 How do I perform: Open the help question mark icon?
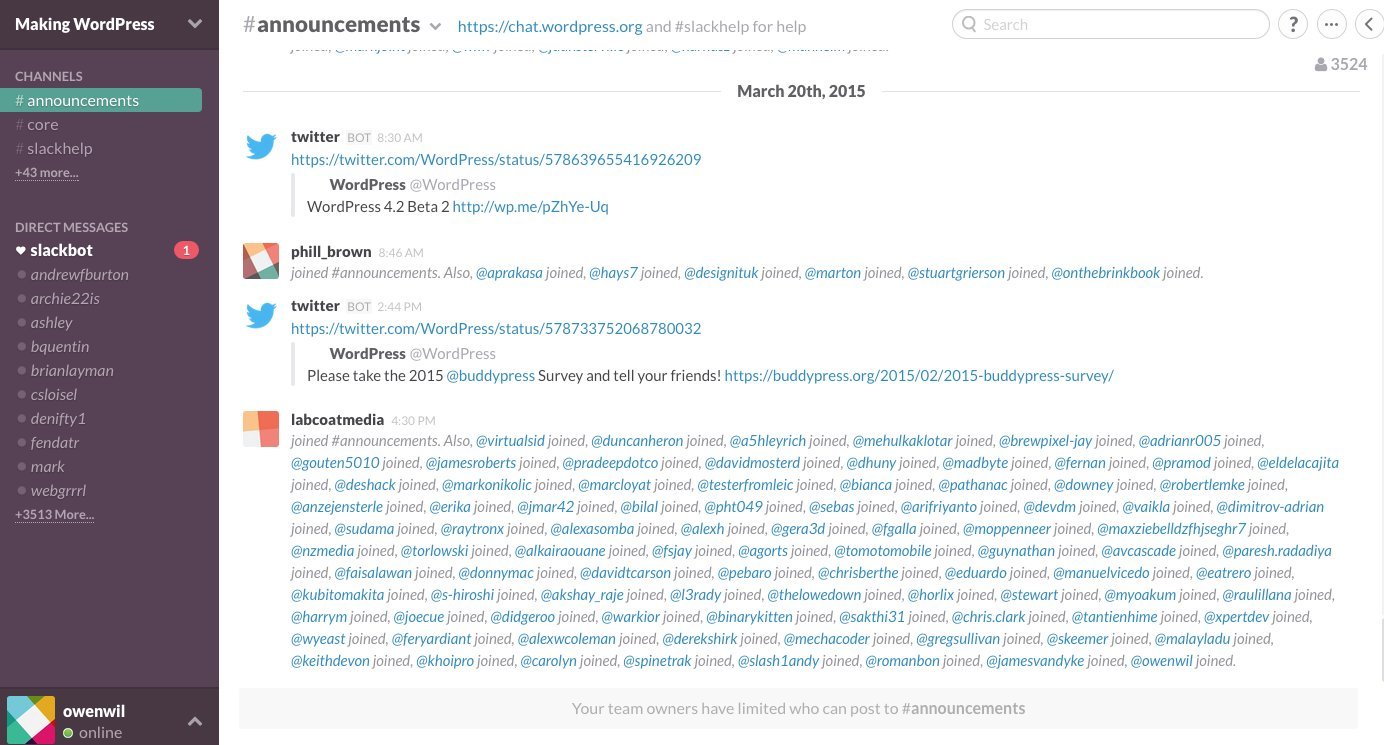[x=1294, y=24]
